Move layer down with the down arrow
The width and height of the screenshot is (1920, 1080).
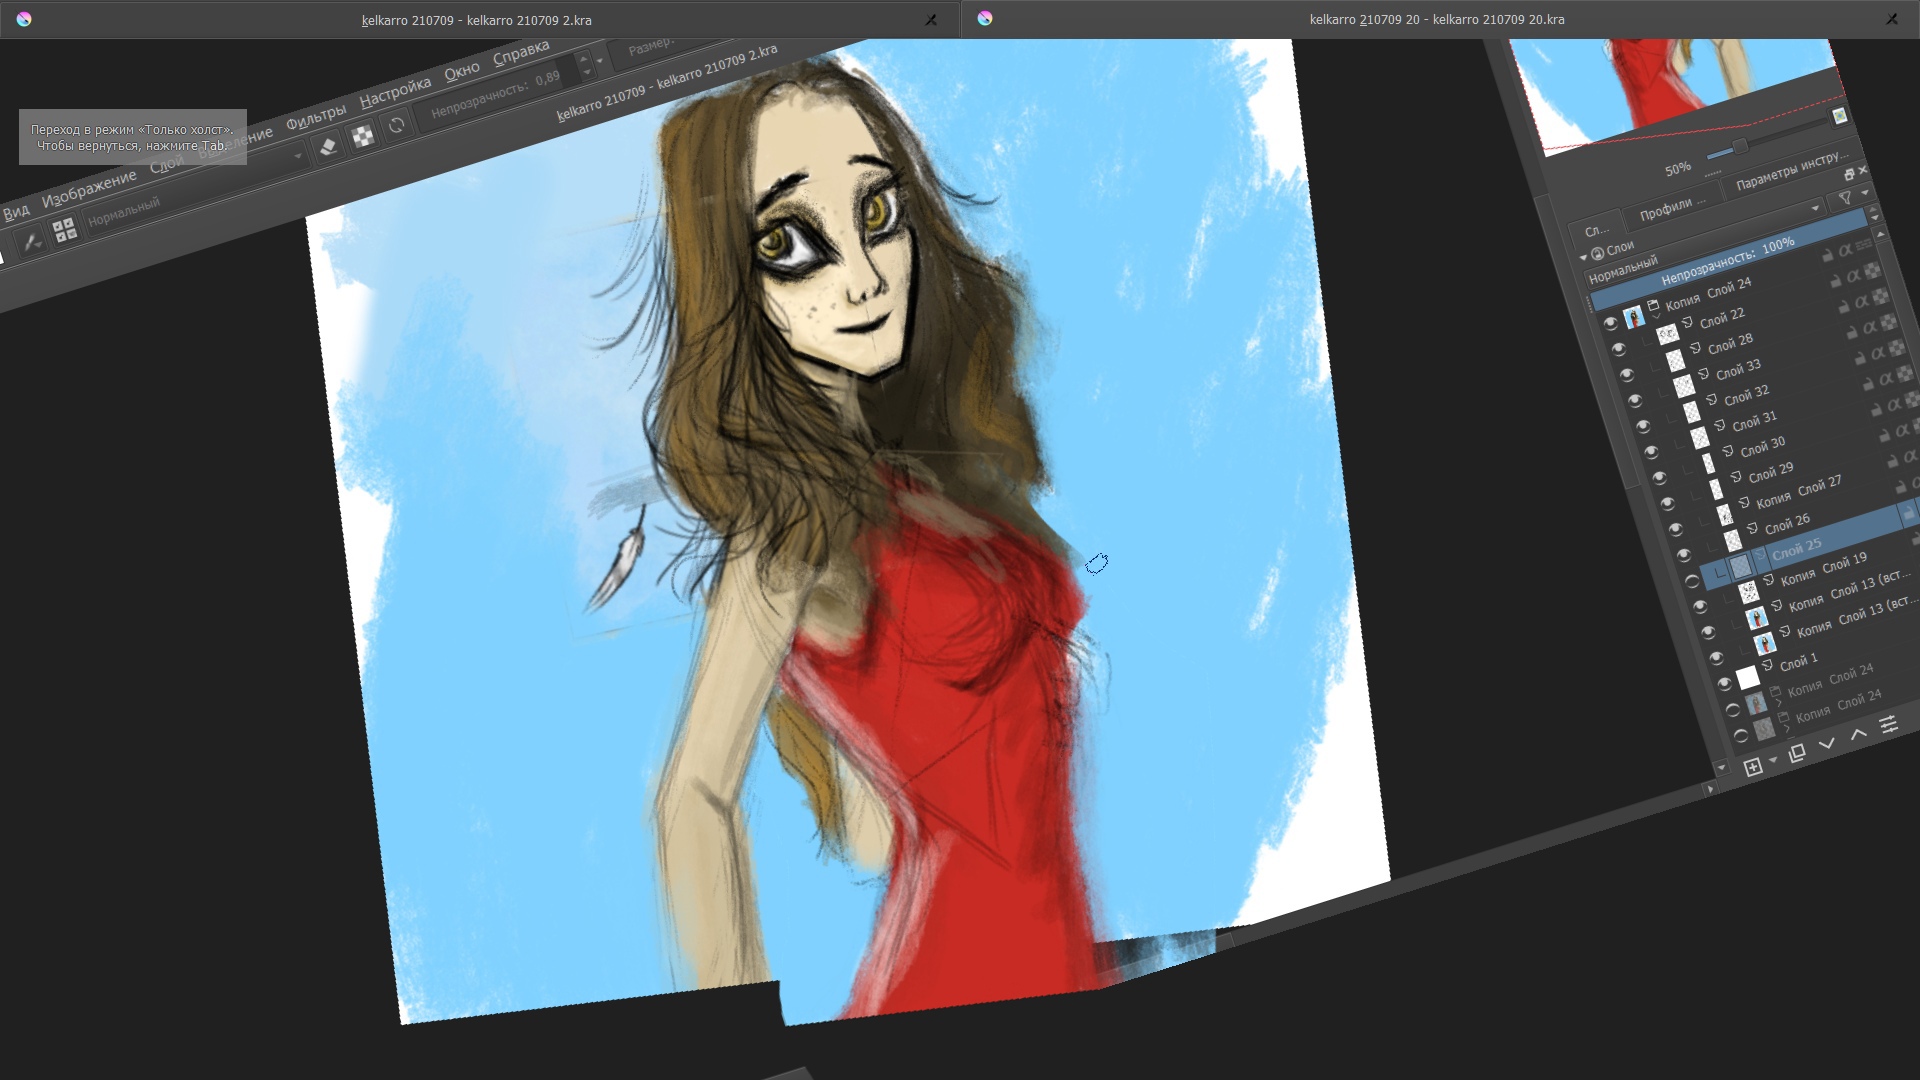tap(1827, 743)
